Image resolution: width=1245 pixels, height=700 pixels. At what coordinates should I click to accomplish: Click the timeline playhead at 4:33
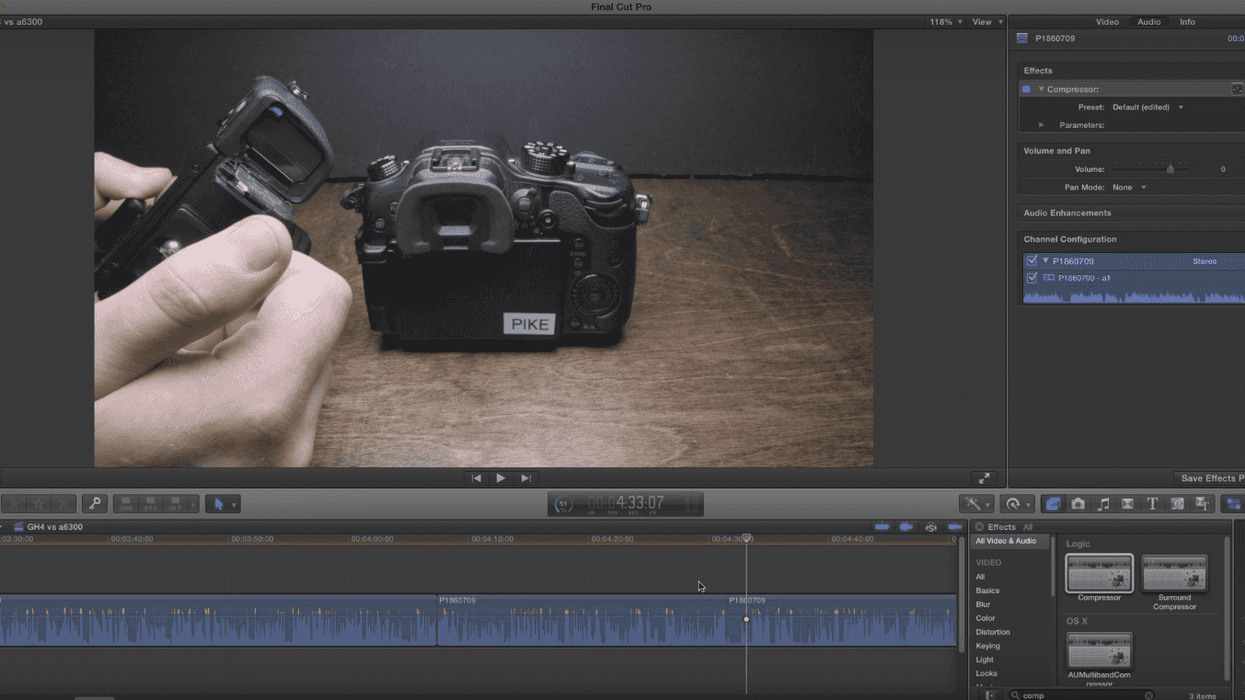click(x=746, y=539)
